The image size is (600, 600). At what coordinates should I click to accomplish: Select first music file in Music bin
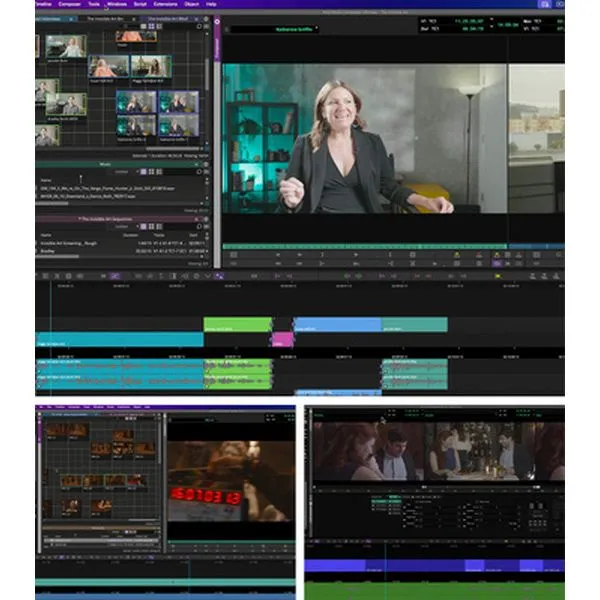click(108, 188)
